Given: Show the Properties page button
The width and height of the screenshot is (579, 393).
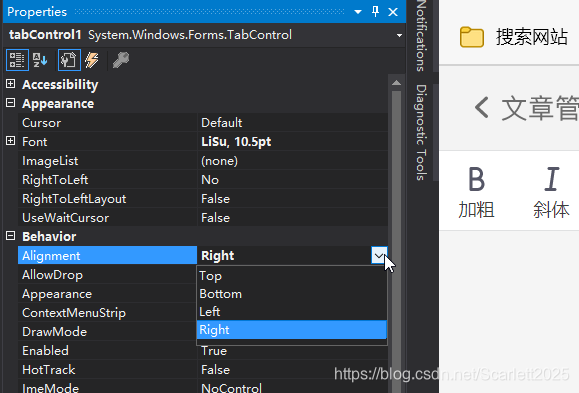Looking at the screenshot, I should [x=69, y=60].
